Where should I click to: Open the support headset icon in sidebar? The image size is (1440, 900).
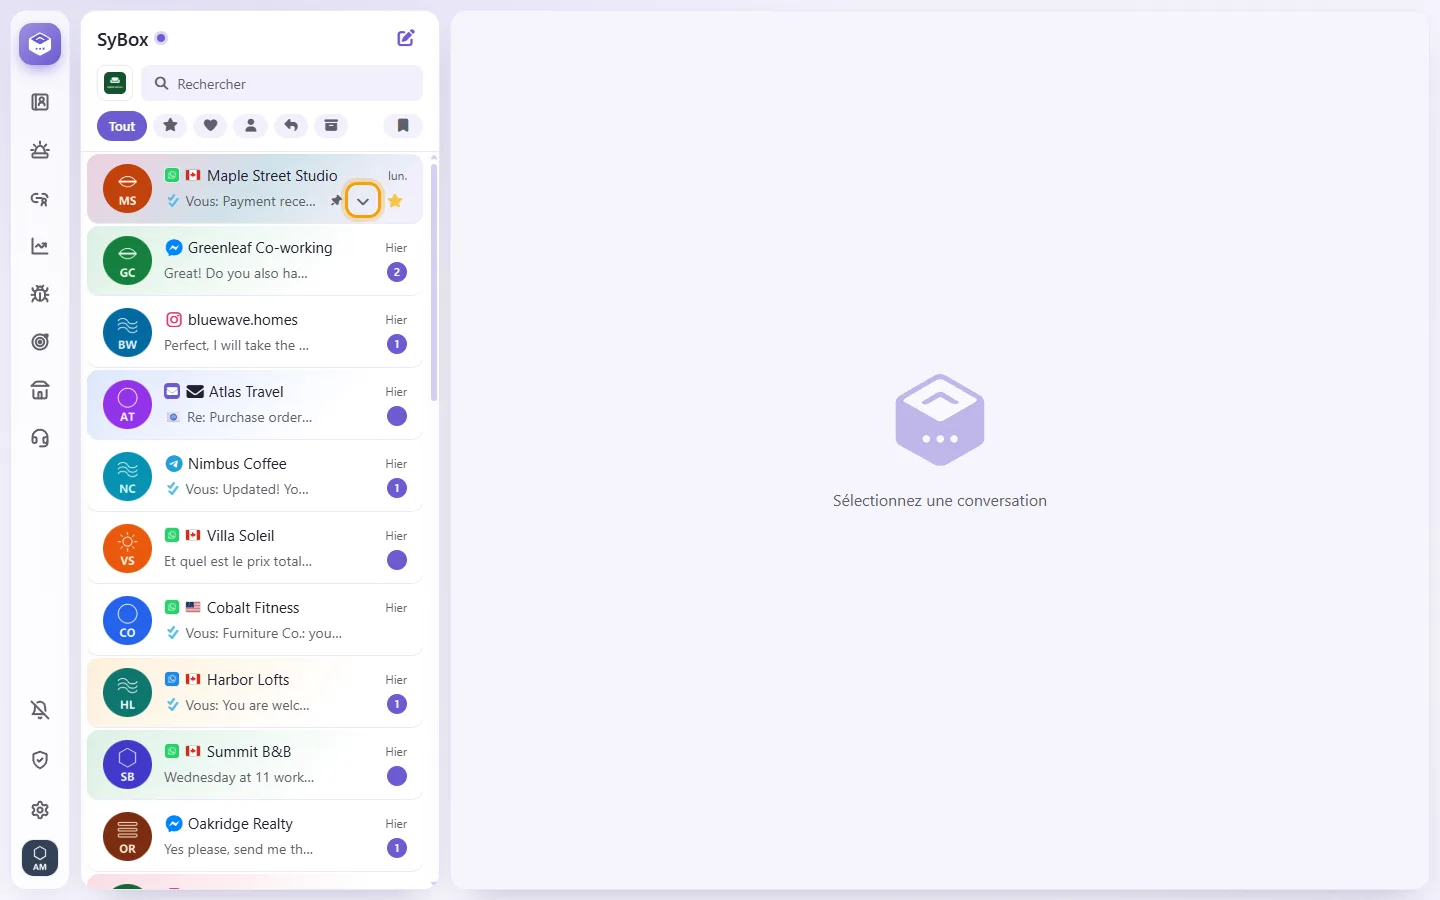pos(40,438)
